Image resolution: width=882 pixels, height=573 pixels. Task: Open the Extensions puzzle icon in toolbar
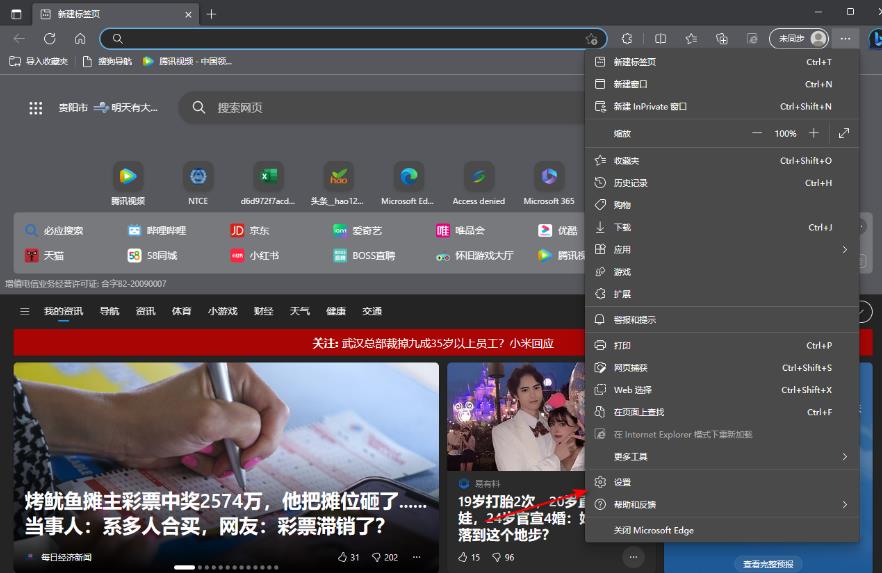pos(627,39)
